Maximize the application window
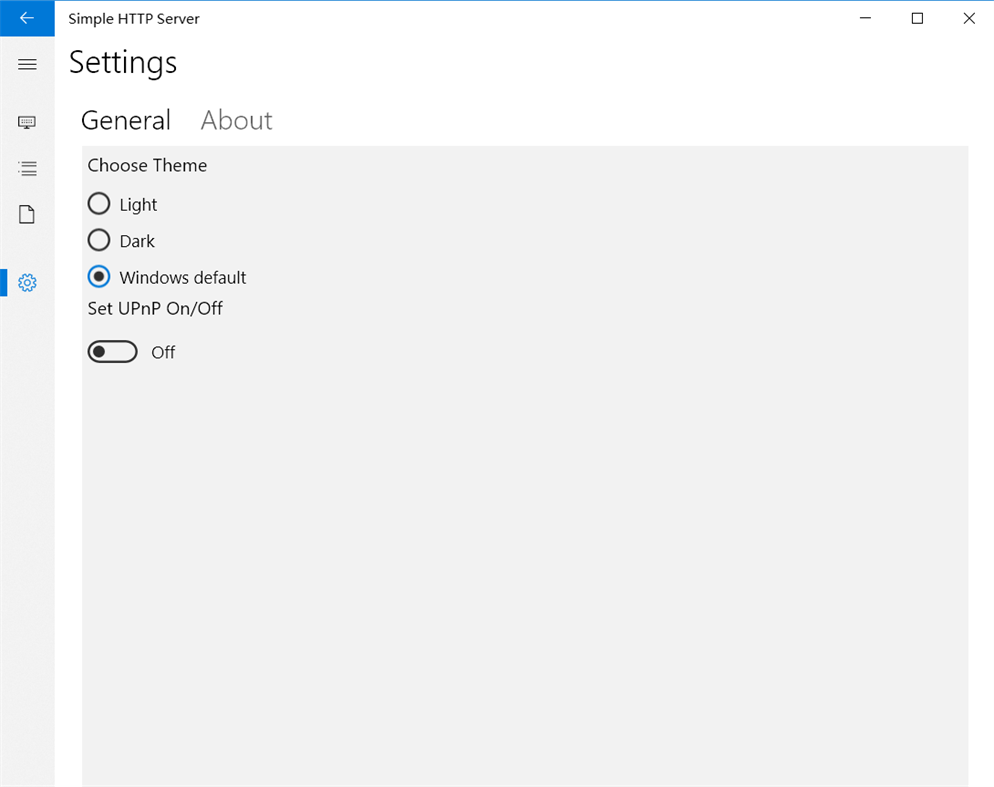 [x=916, y=18]
